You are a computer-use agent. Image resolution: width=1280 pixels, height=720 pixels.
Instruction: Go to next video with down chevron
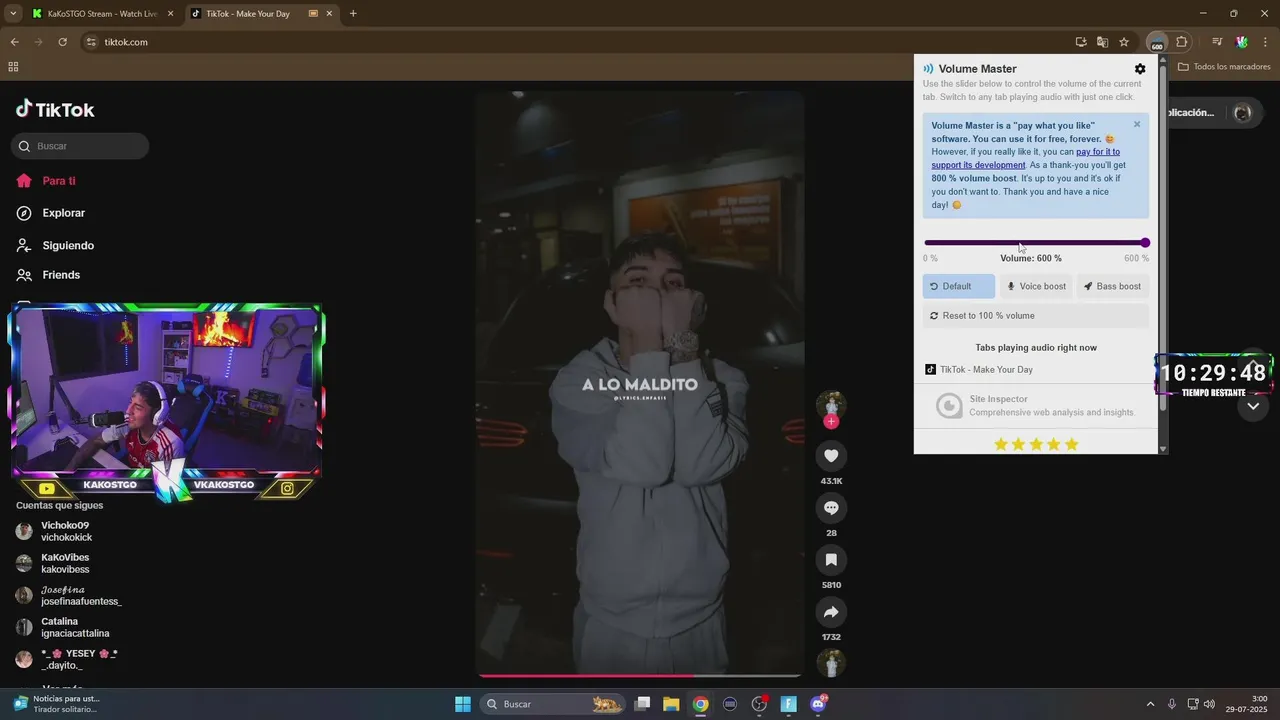pyautogui.click(x=1253, y=406)
